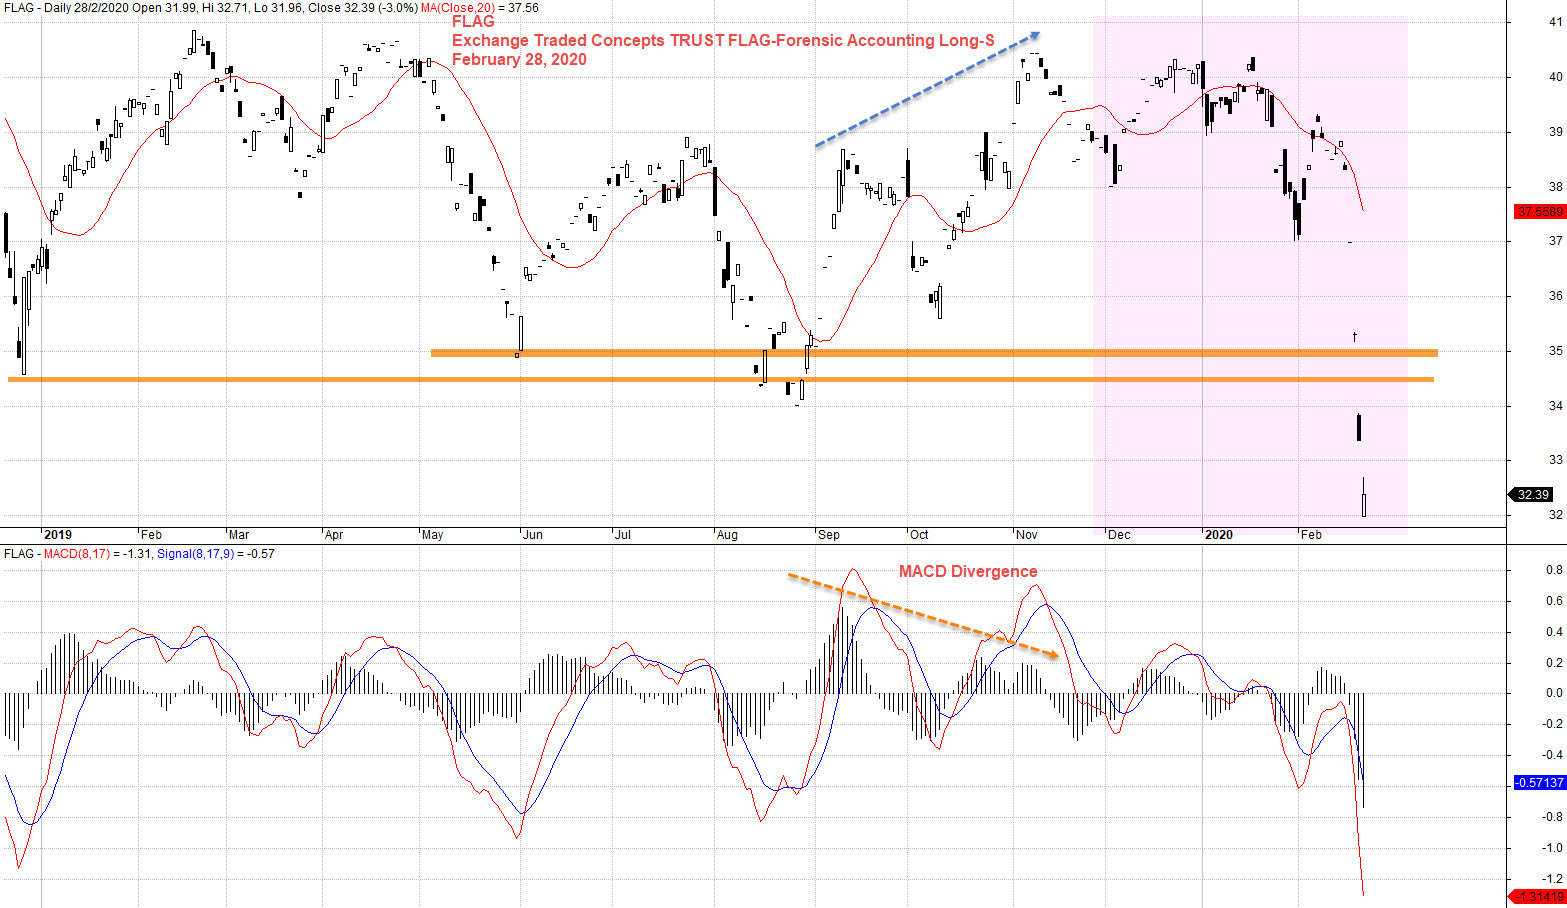
Task: Click the Dec month label on time axis
Action: point(1119,535)
